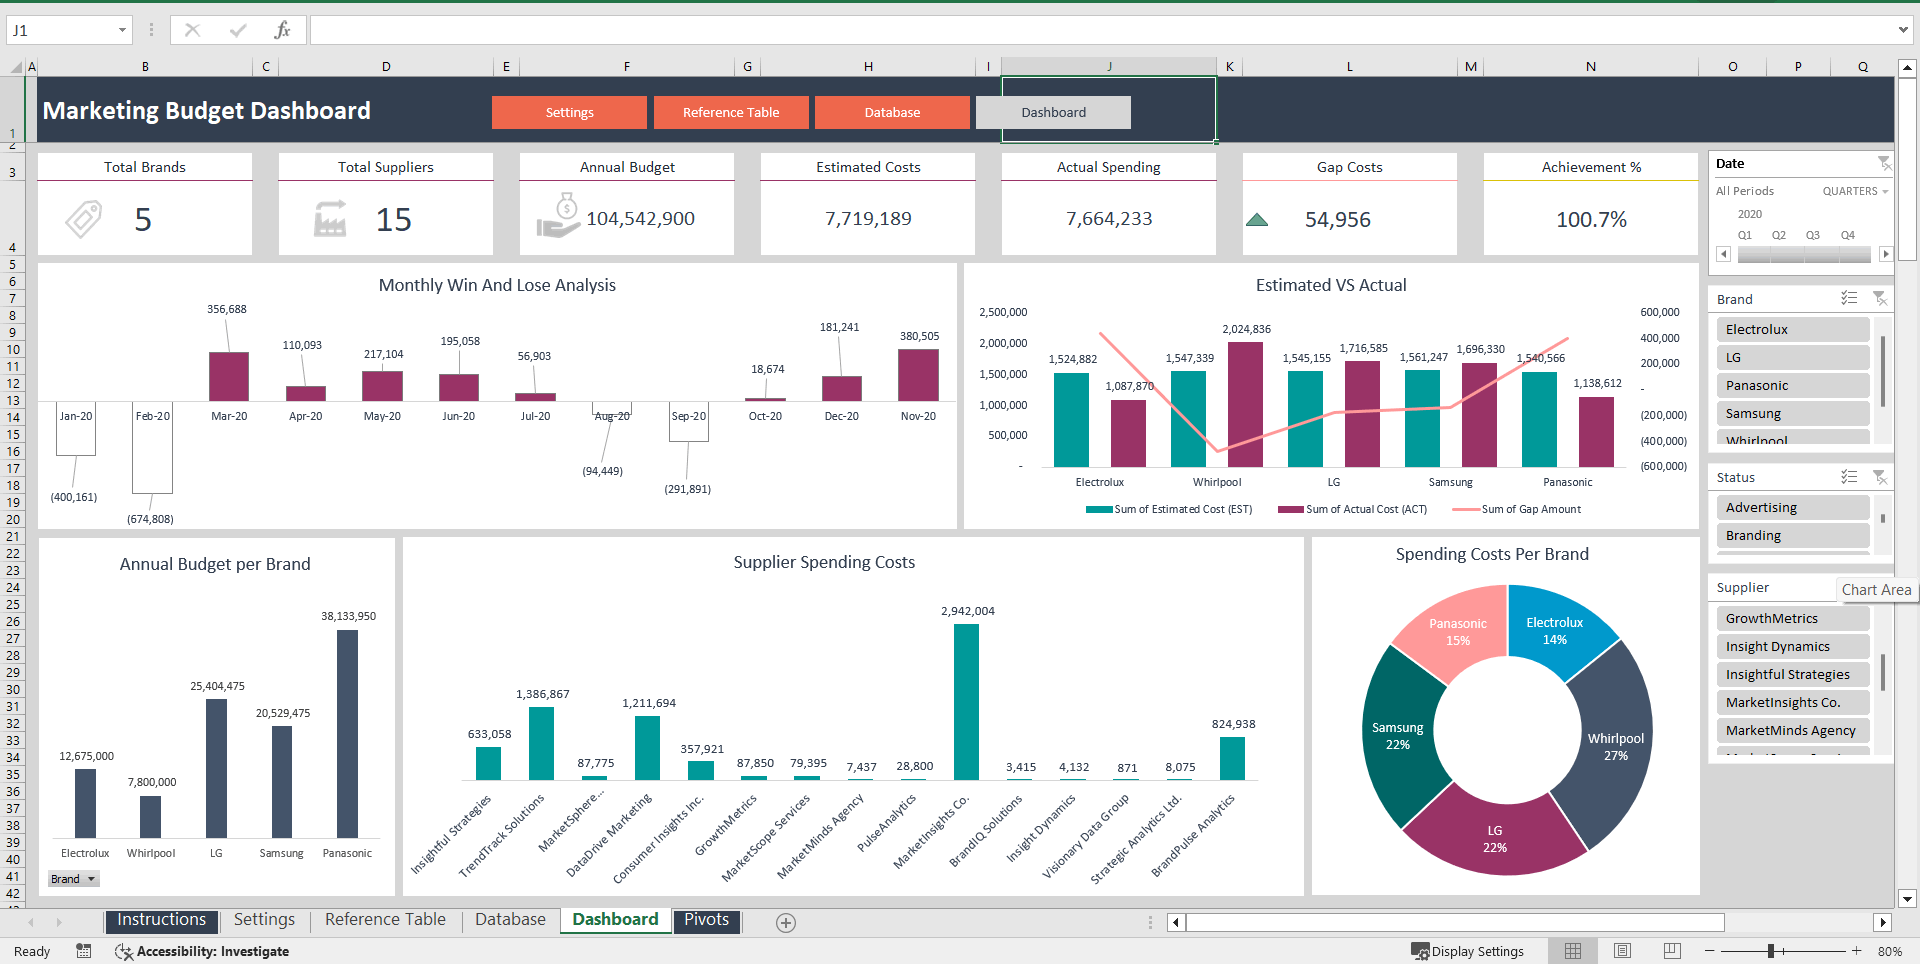1920x966 pixels.
Task: Expand the formula bar chevron
Action: tap(1902, 30)
